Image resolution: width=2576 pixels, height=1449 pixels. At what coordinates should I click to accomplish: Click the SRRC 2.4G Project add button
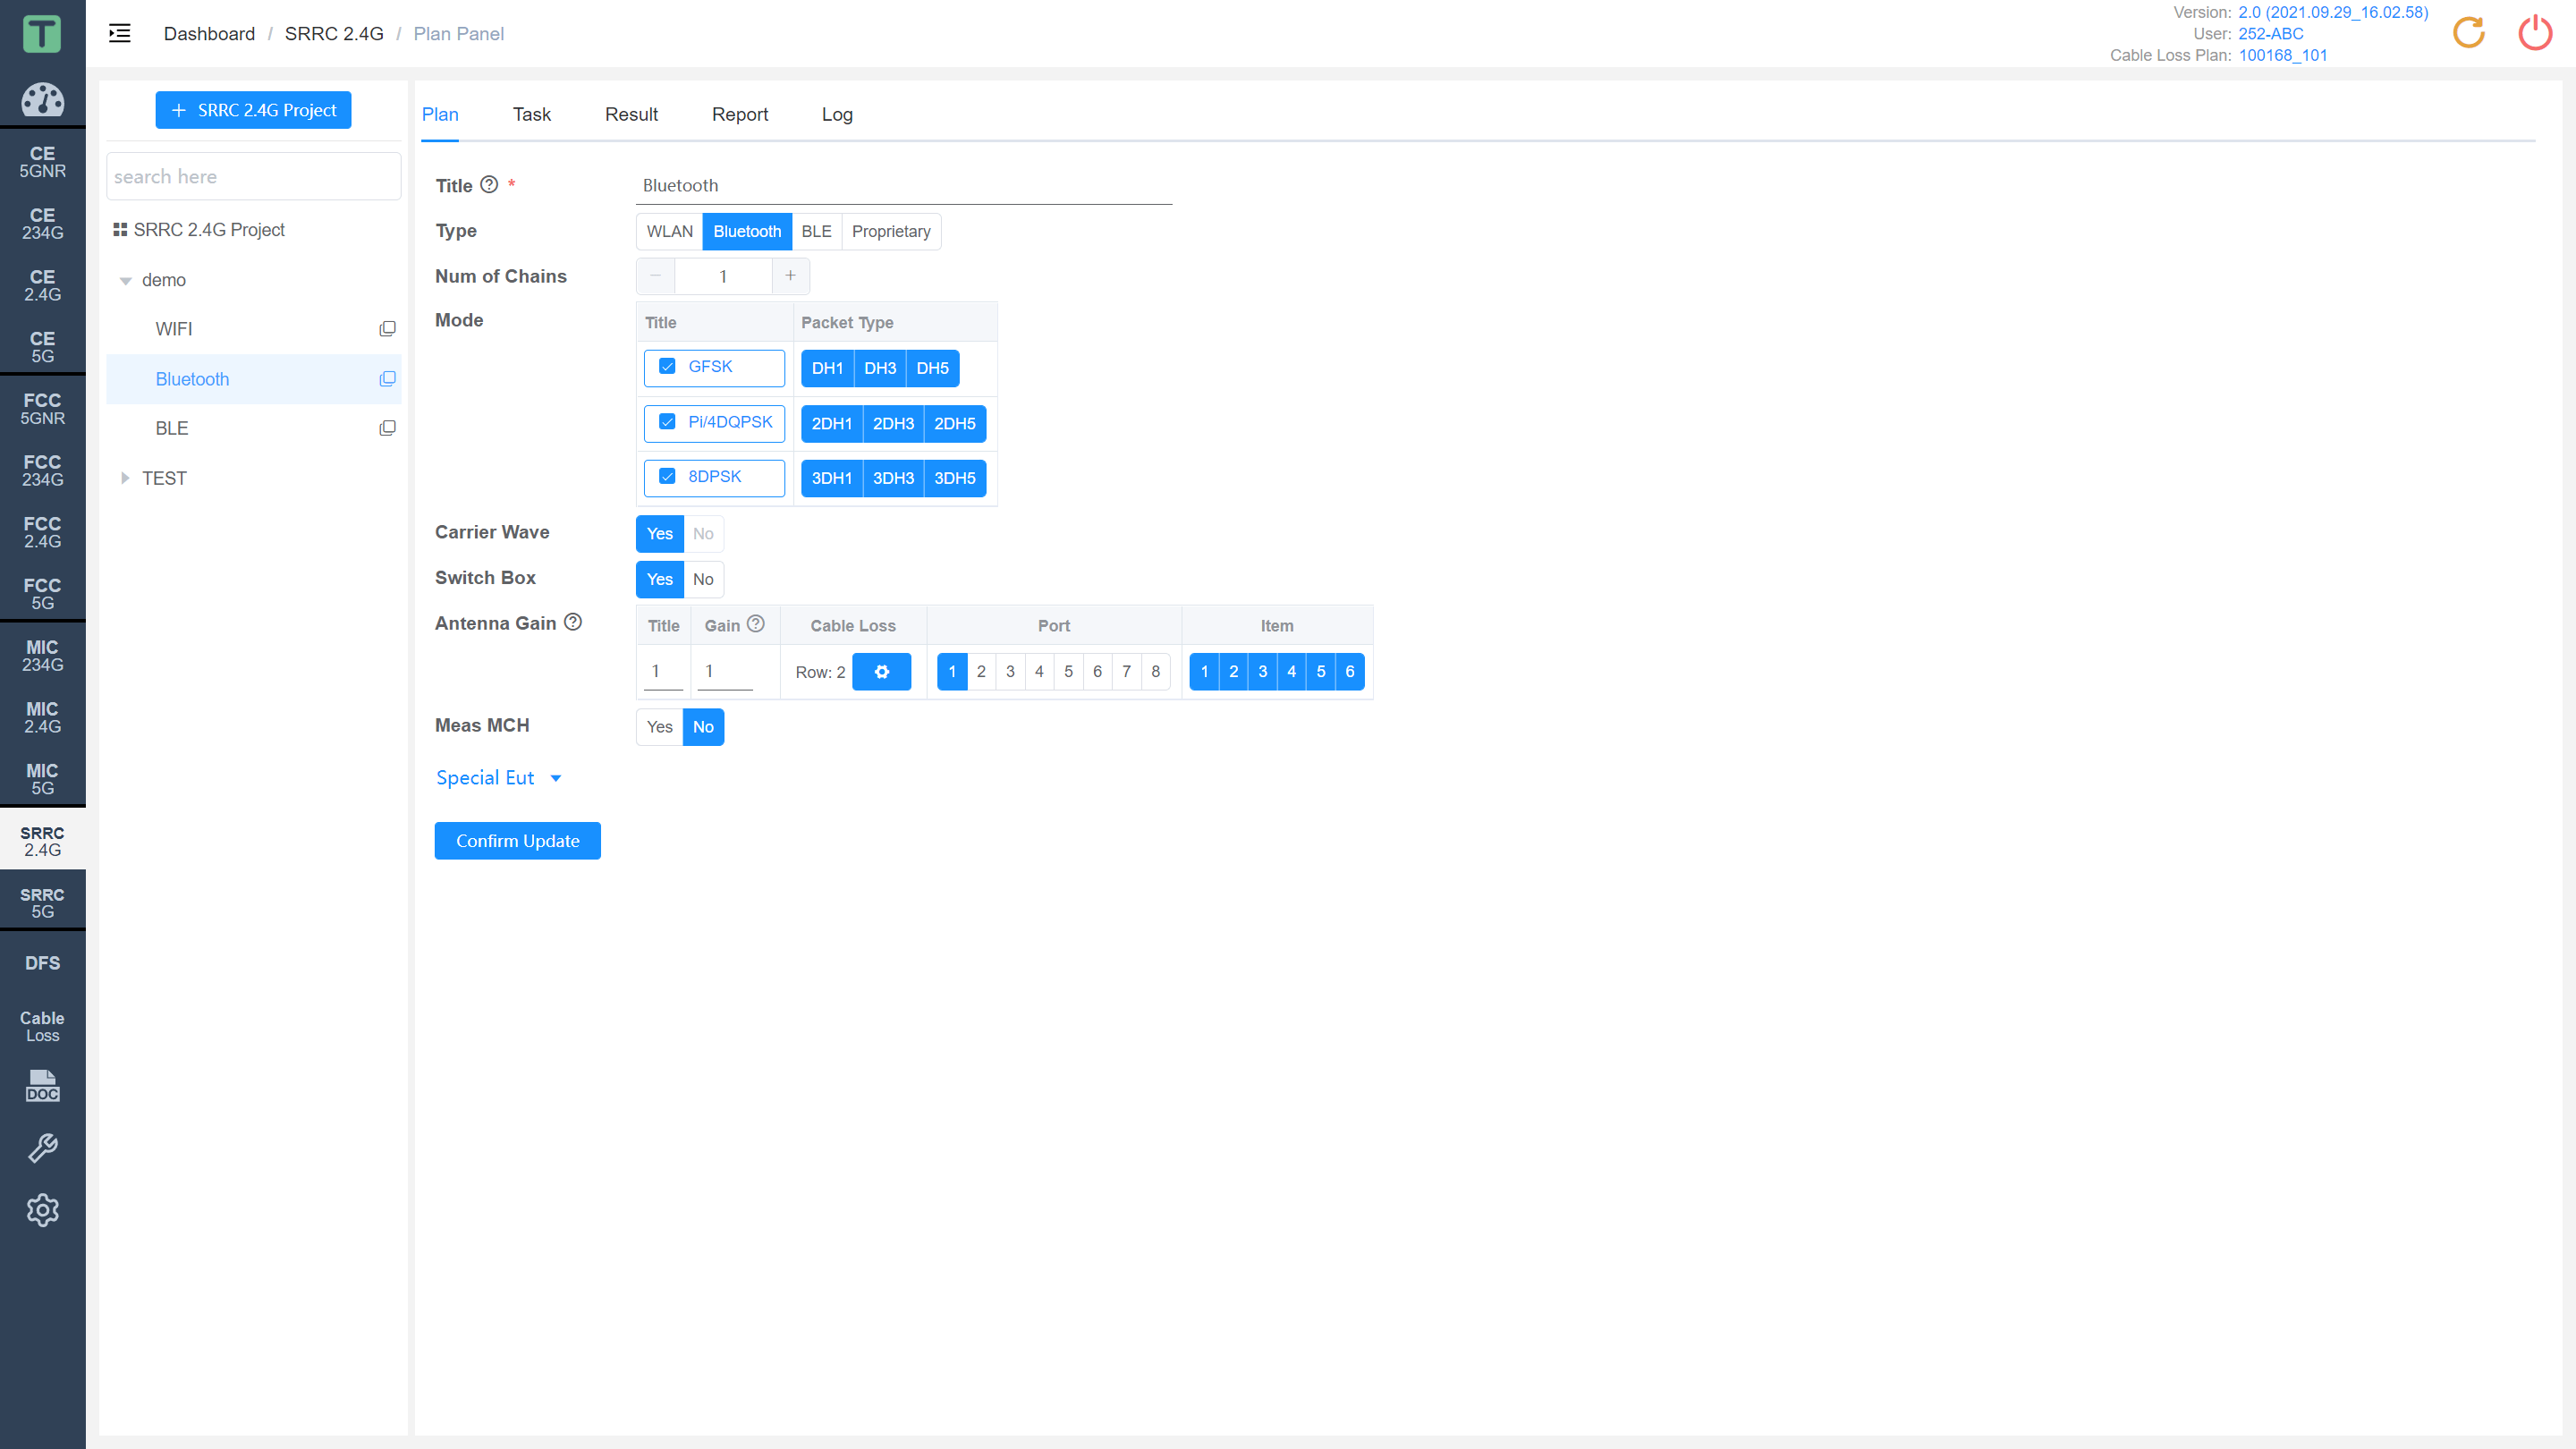[x=255, y=110]
